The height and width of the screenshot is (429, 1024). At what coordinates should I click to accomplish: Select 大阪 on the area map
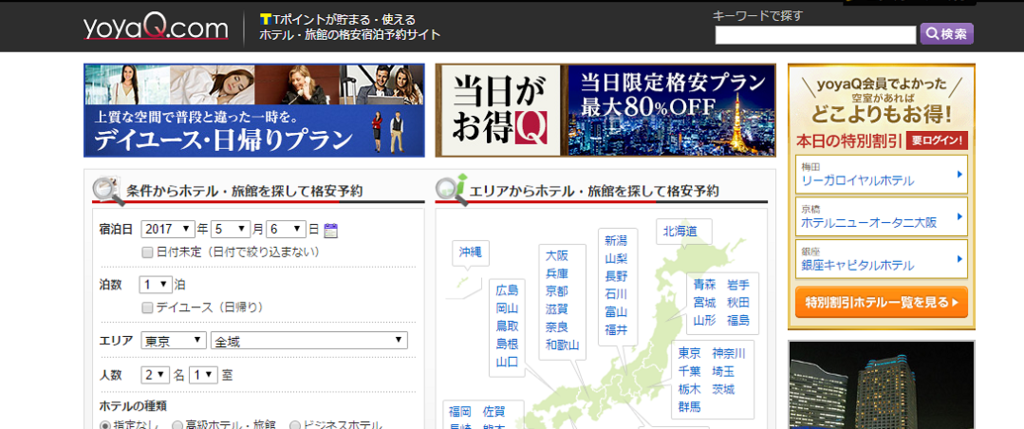[x=557, y=255]
